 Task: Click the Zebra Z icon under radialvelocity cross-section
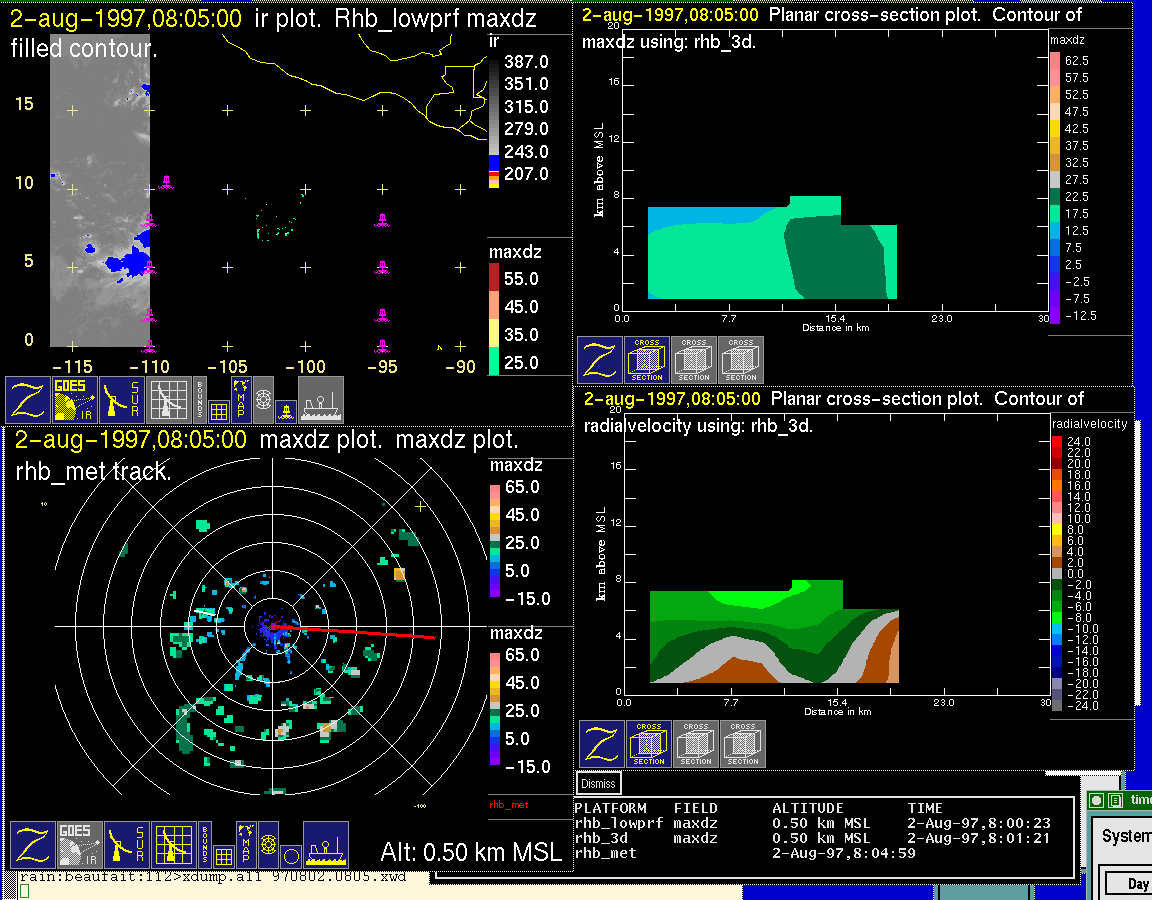pos(602,745)
